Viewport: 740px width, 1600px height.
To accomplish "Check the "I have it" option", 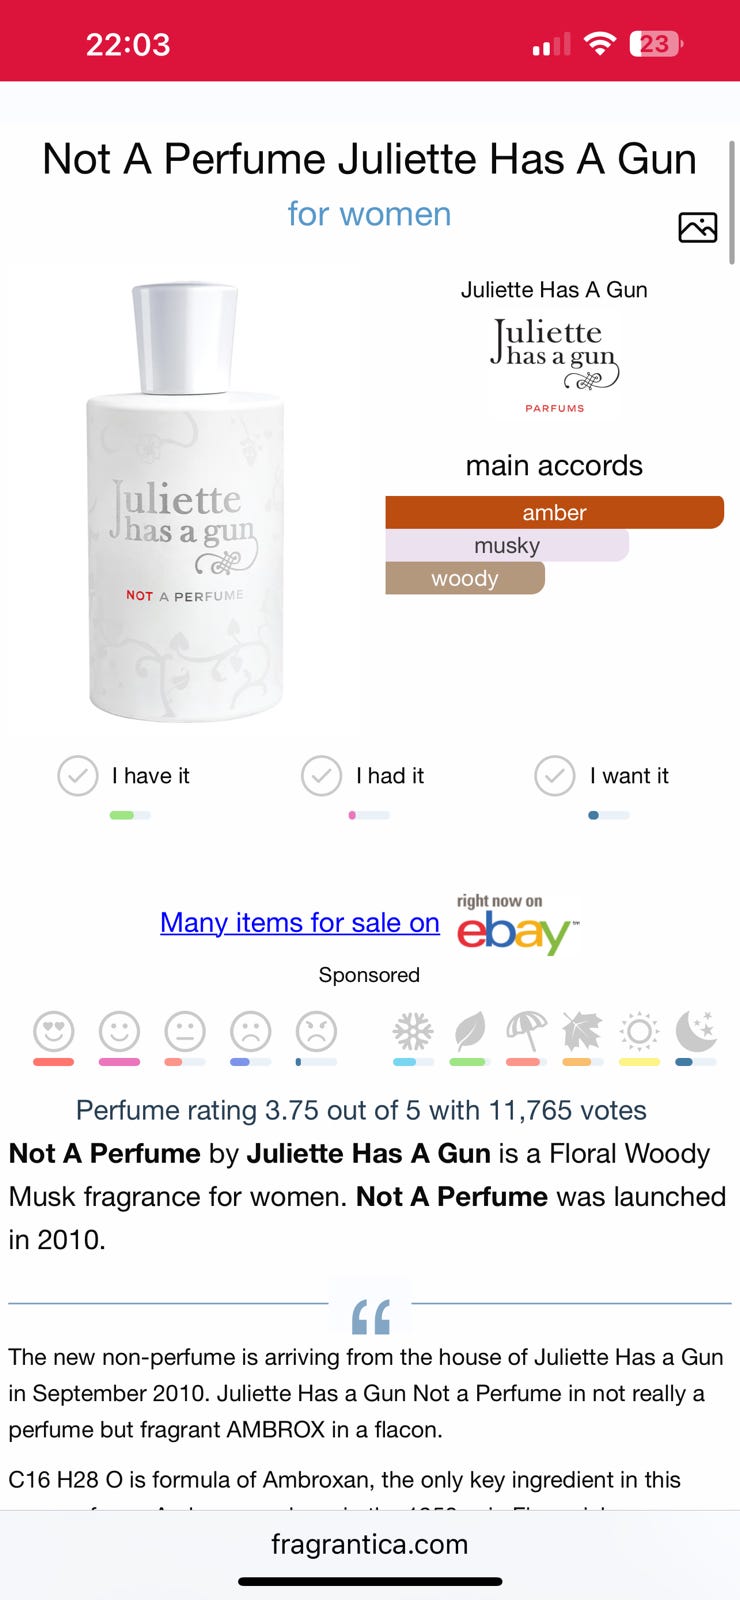I will [78, 776].
